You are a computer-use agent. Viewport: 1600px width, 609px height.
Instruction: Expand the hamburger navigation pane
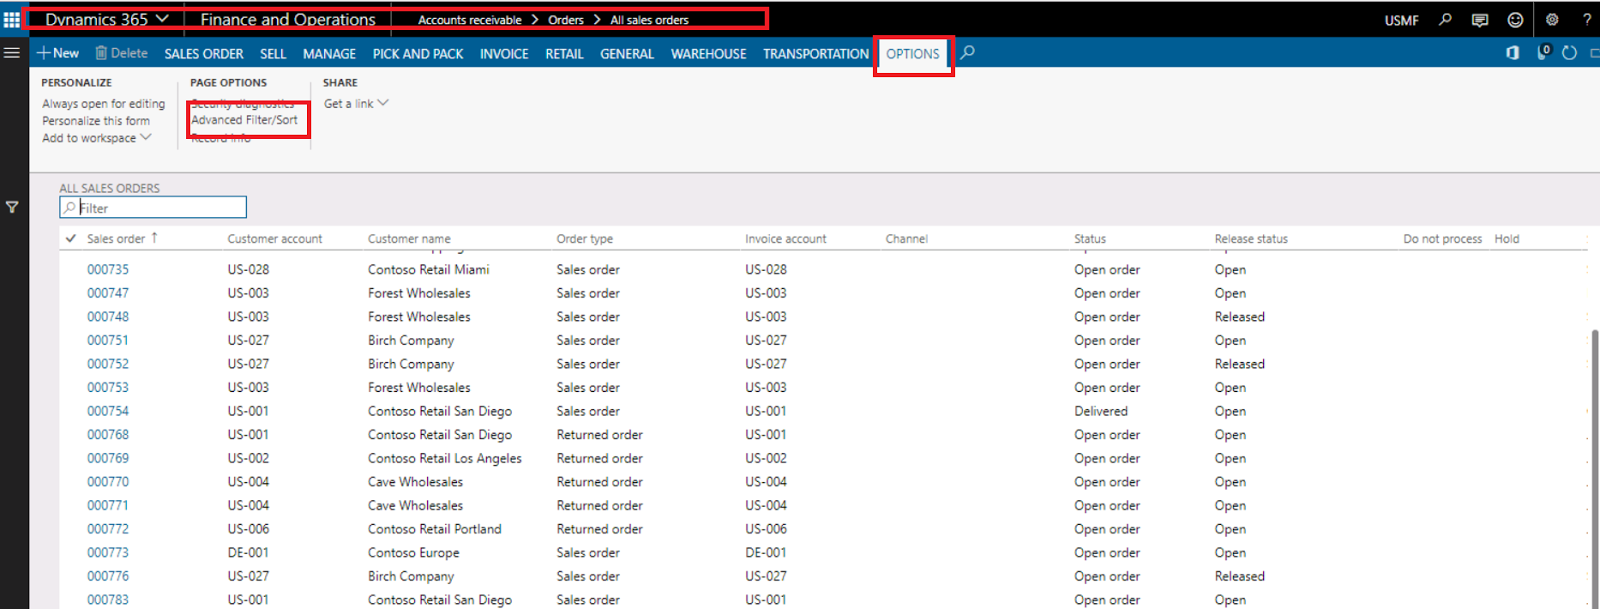12,53
